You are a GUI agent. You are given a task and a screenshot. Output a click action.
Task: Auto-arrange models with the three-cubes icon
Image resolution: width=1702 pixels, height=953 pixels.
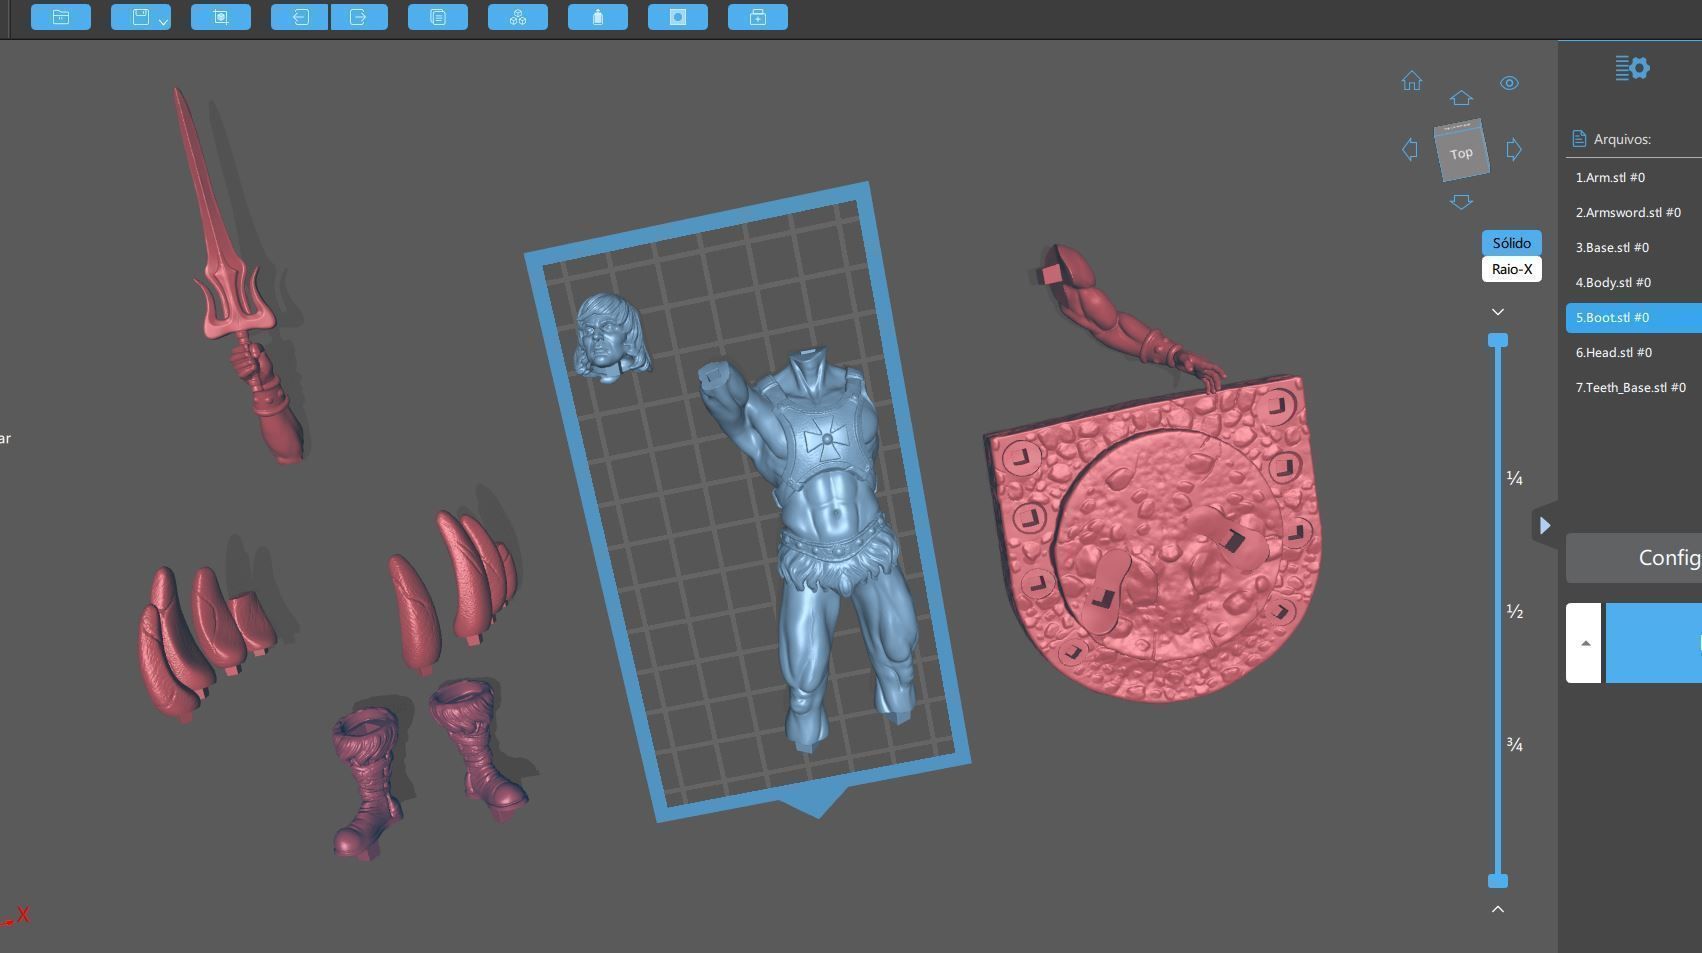click(x=518, y=17)
